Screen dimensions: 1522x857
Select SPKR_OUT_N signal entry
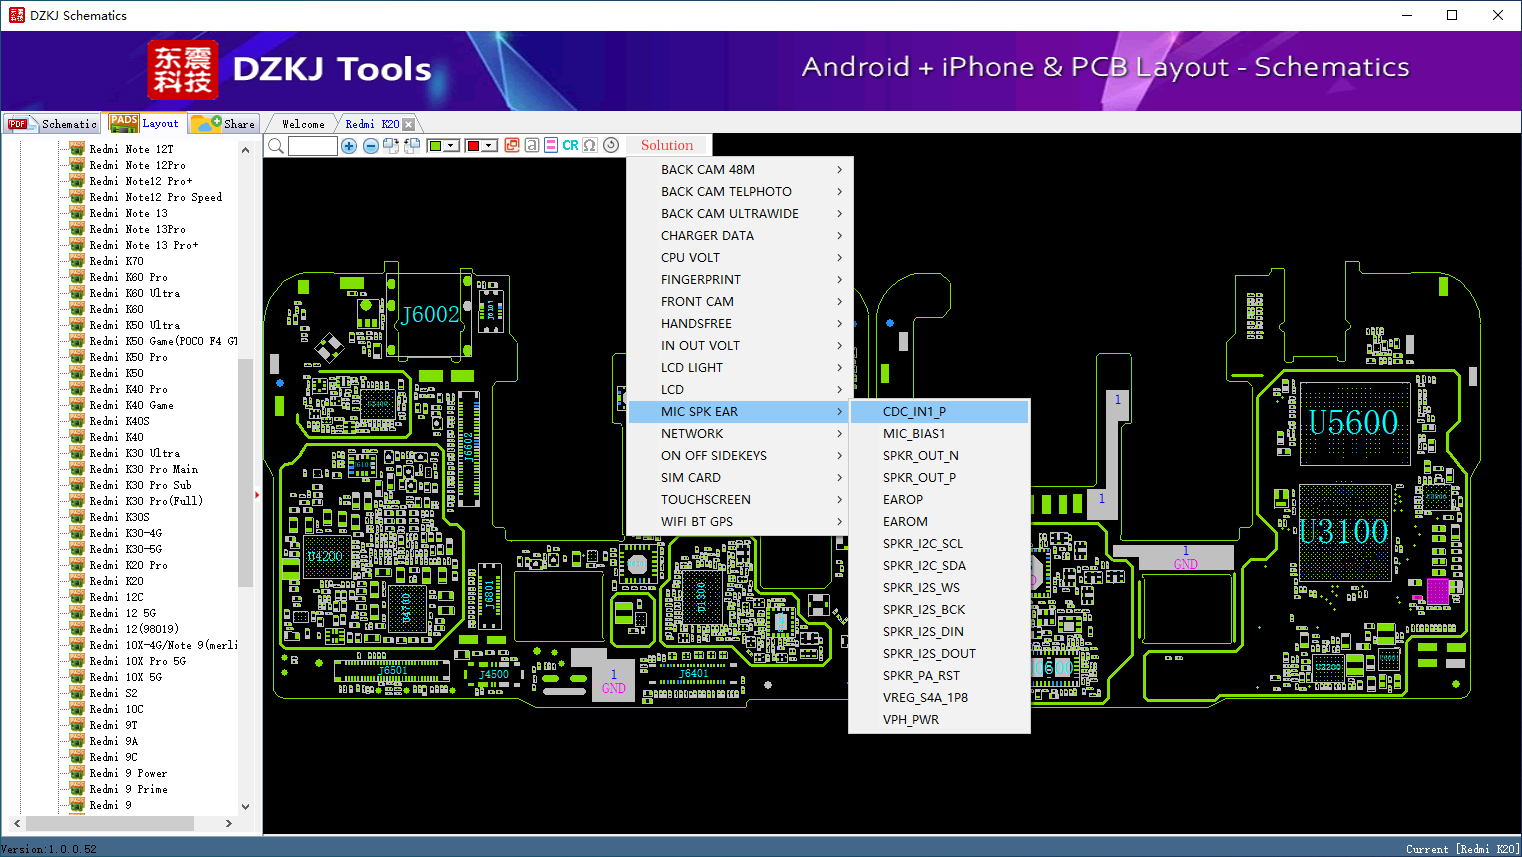coord(939,456)
